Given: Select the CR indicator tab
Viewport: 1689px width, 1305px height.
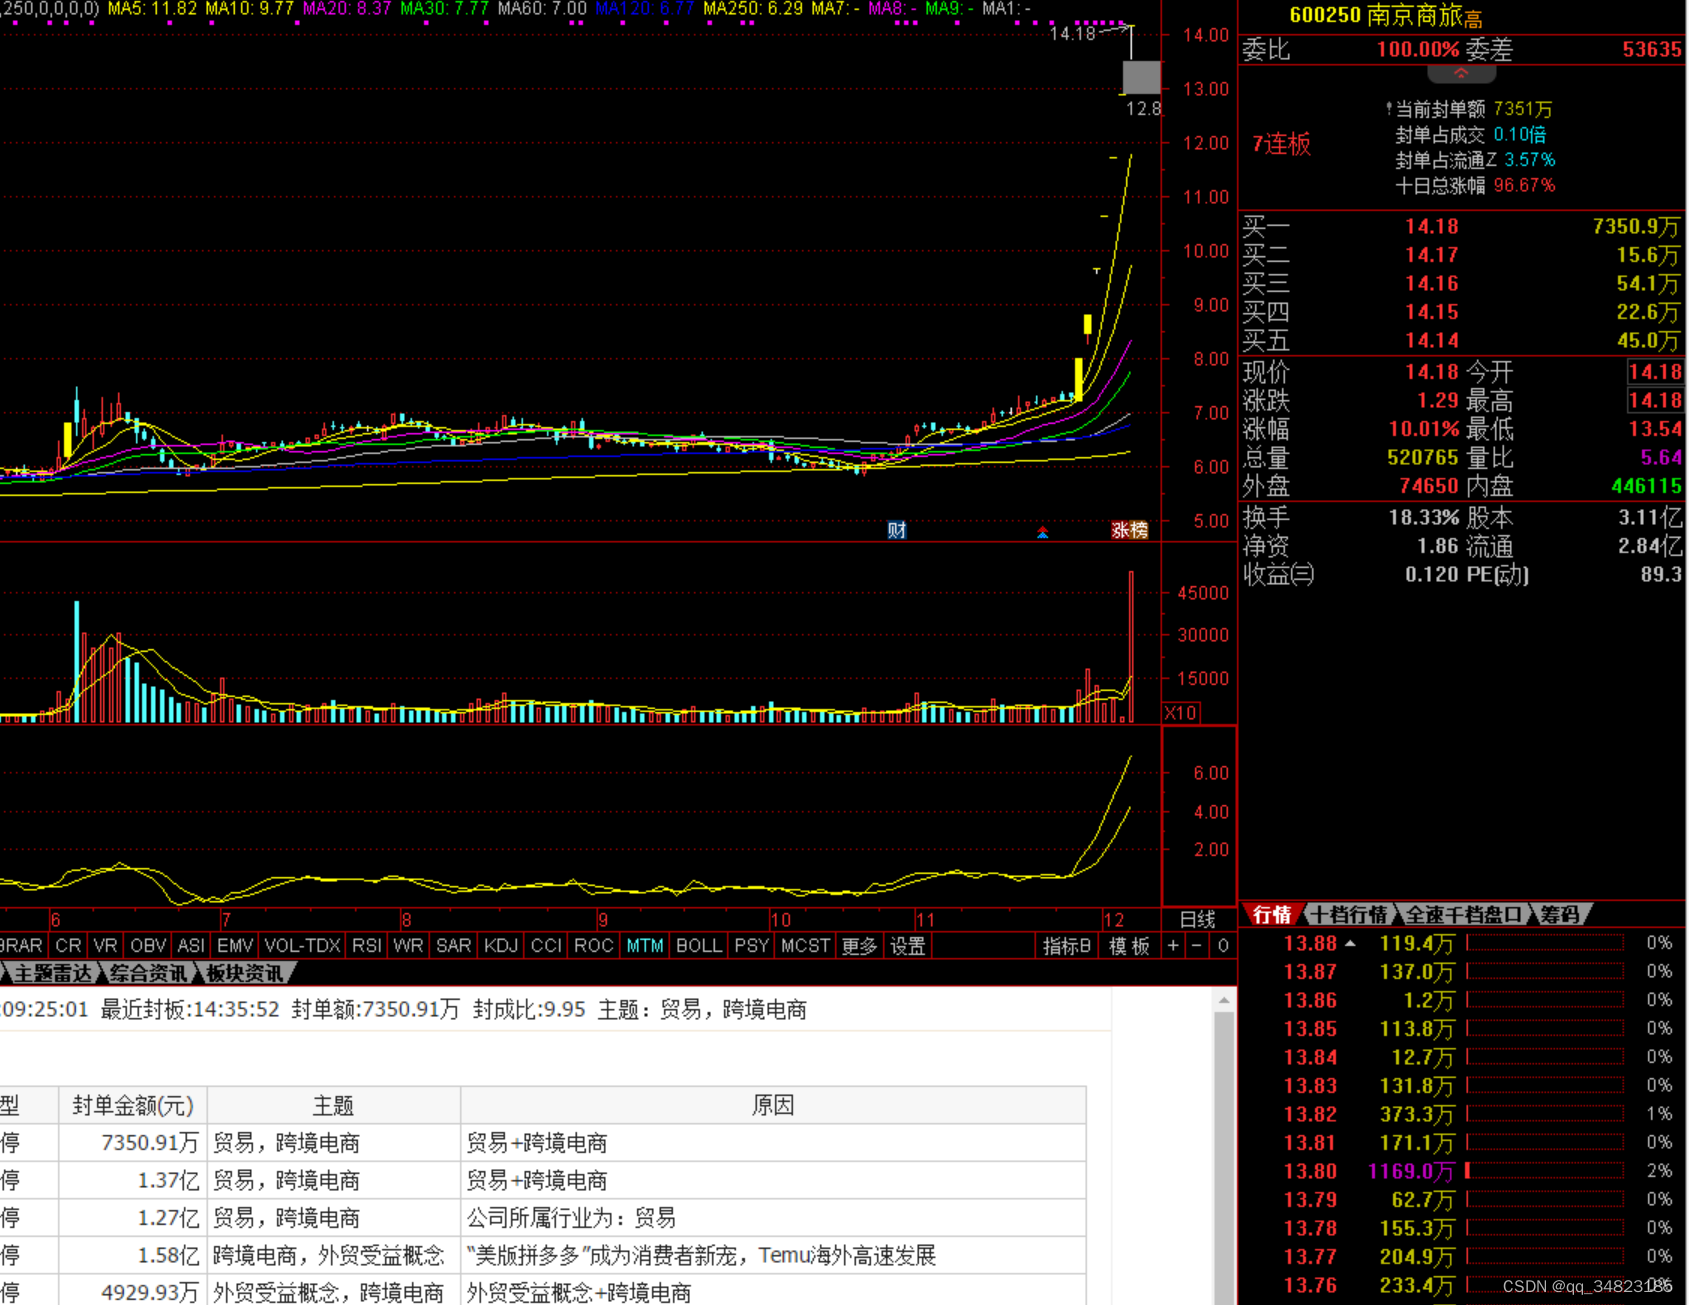Looking at the screenshot, I should coord(68,945).
